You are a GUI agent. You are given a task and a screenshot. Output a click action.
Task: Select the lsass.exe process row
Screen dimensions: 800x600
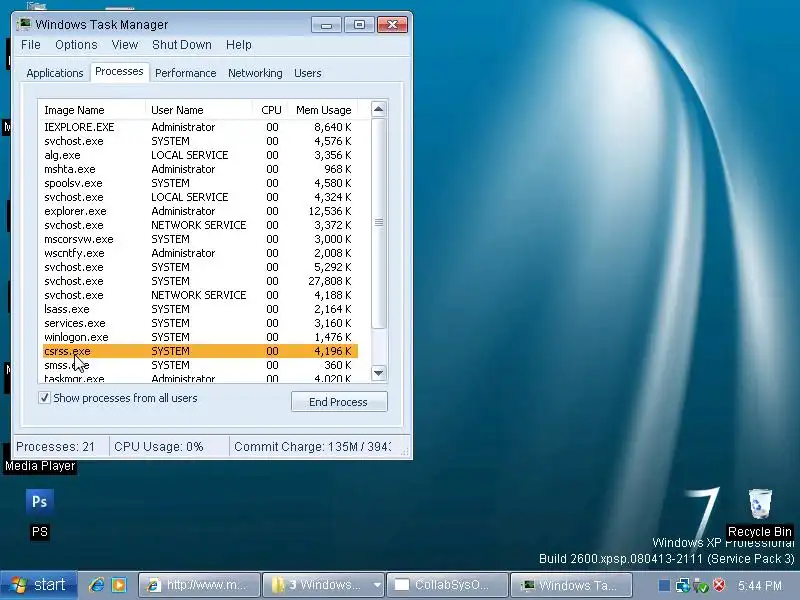pyautogui.click(x=200, y=309)
